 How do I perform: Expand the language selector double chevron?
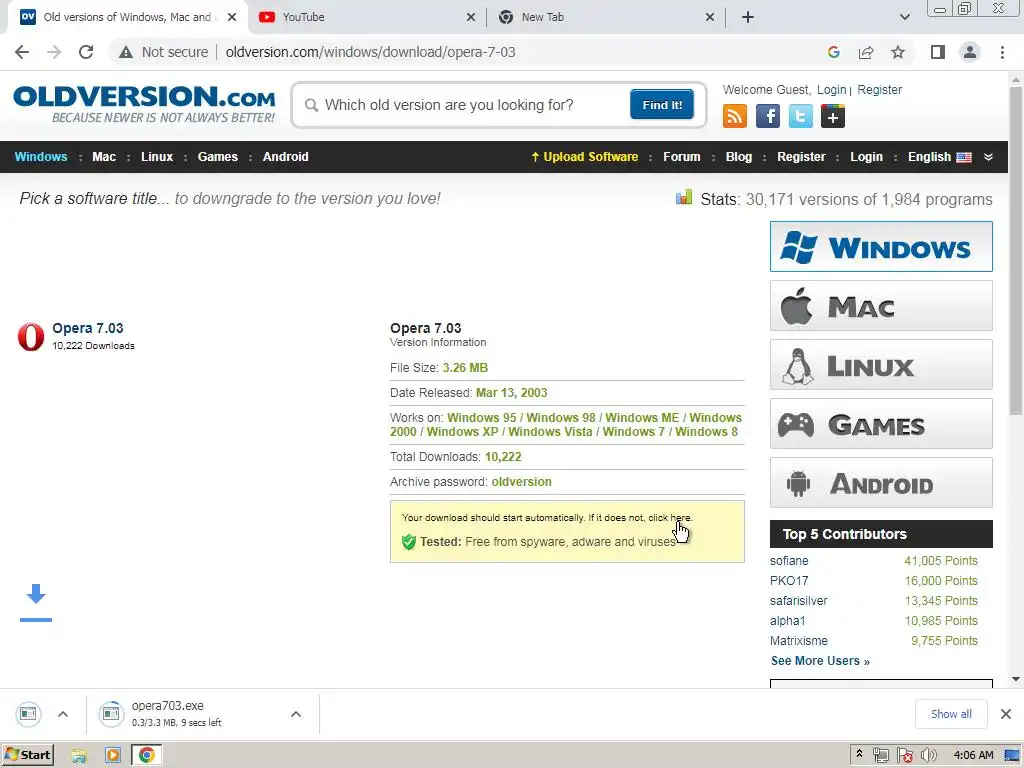pyautogui.click(x=988, y=157)
